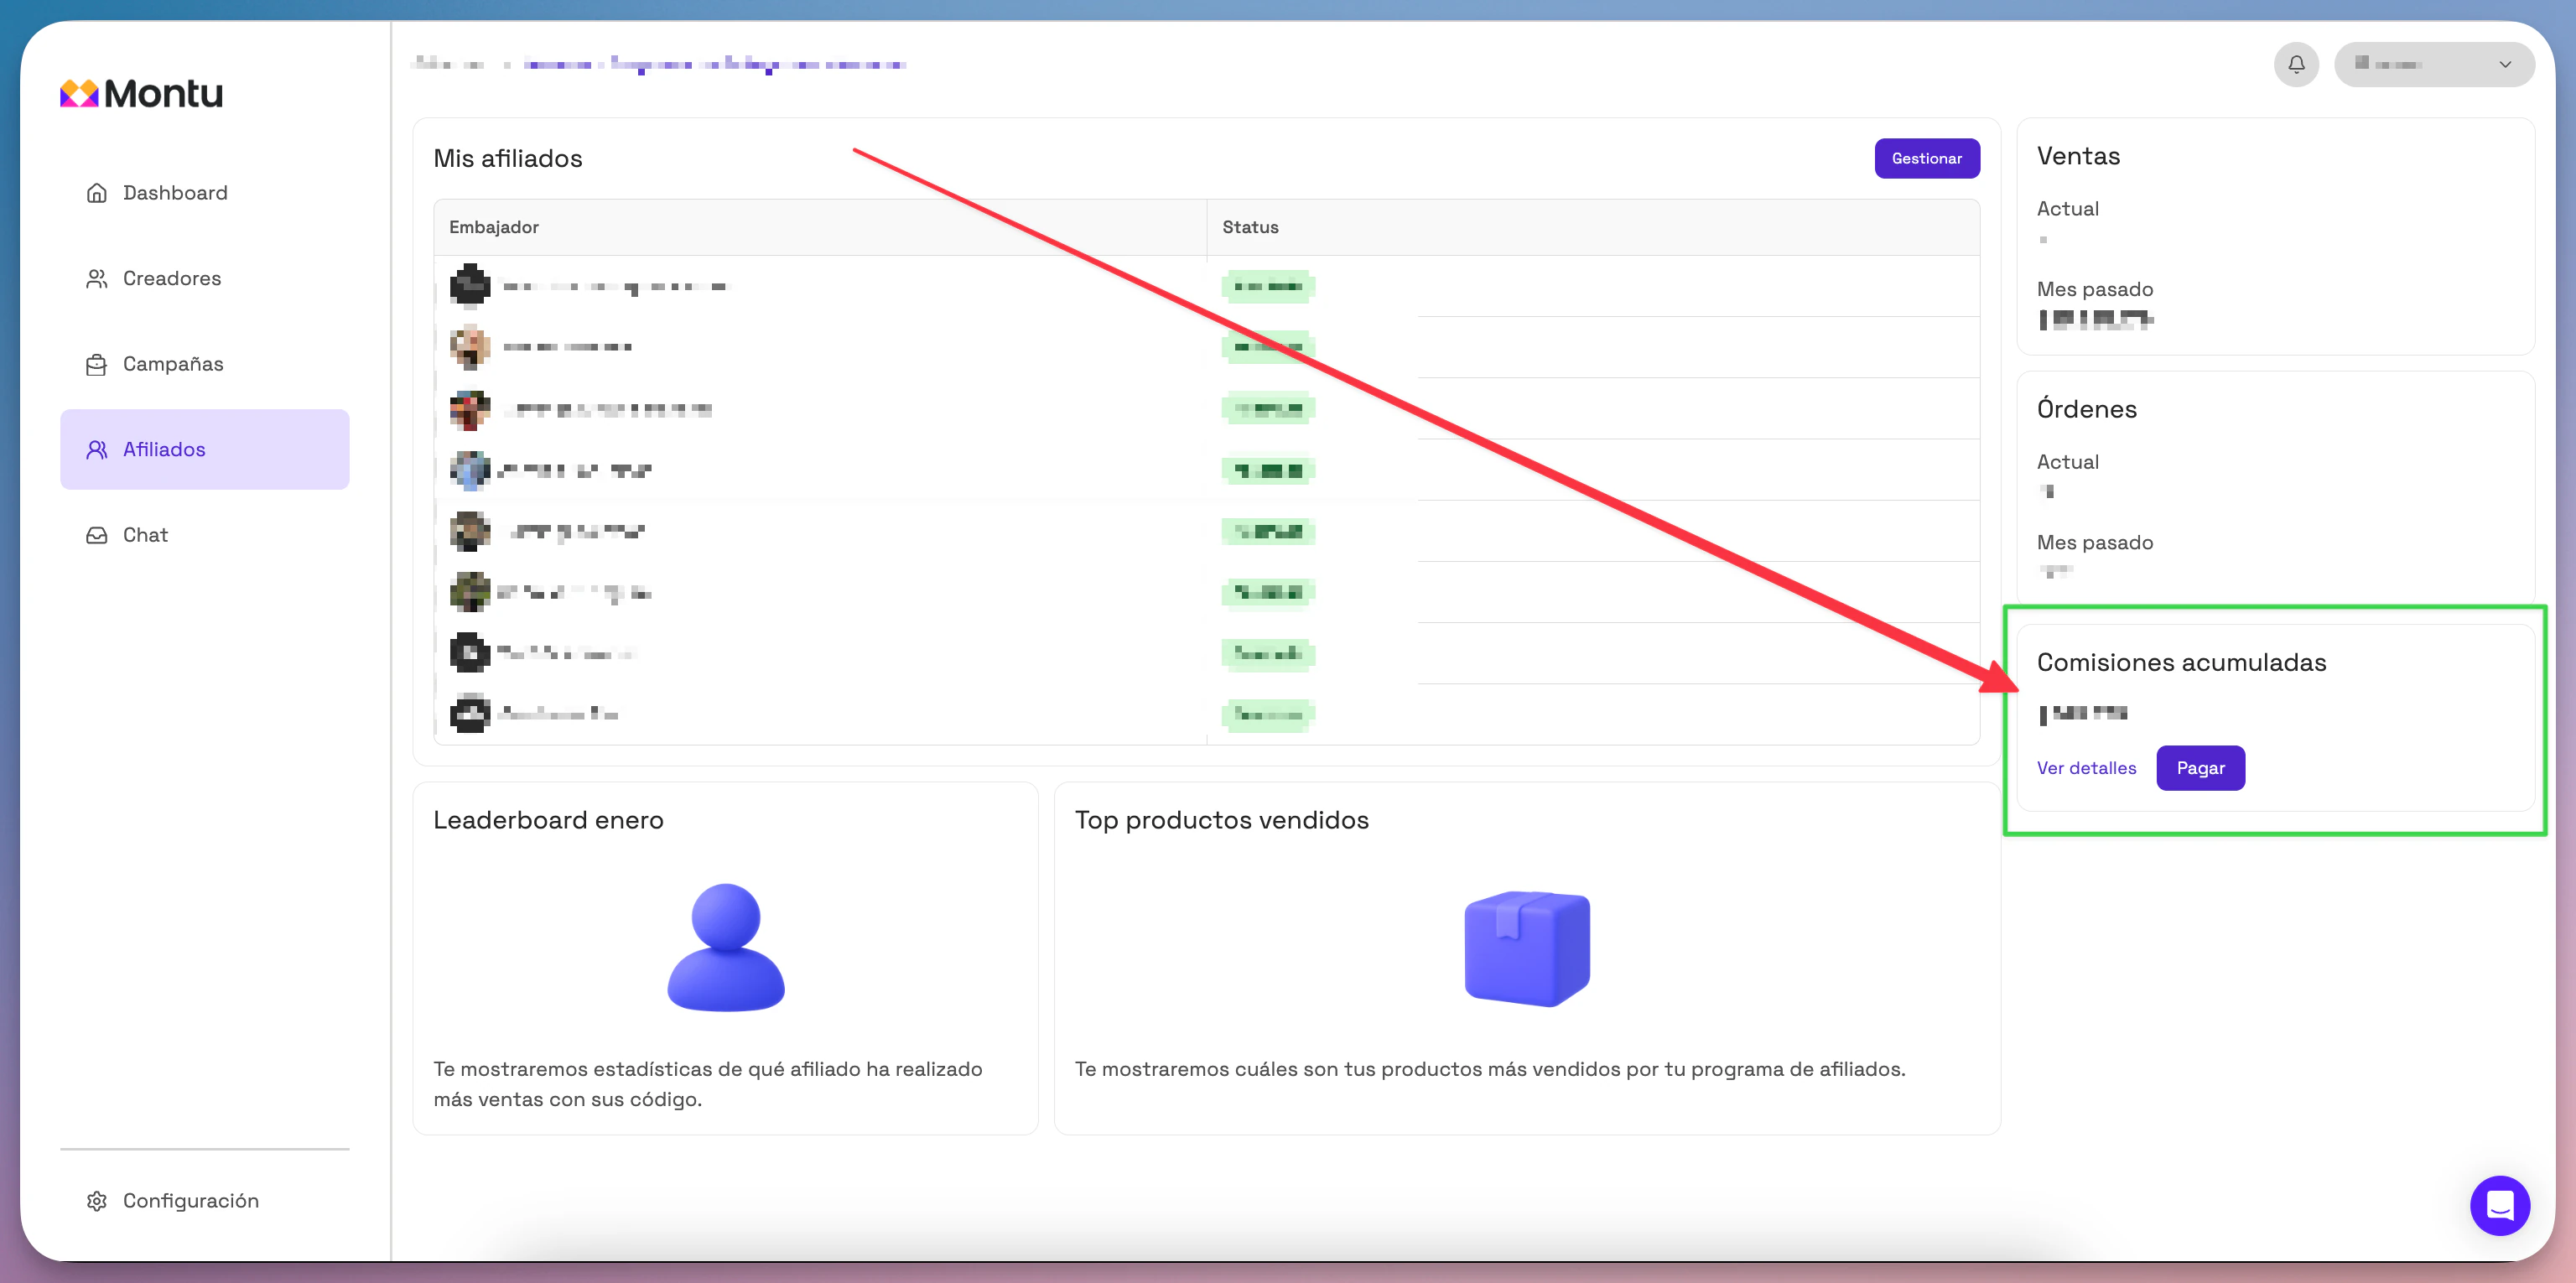
Task: Open notifications bell icon
Action: [x=2296, y=64]
